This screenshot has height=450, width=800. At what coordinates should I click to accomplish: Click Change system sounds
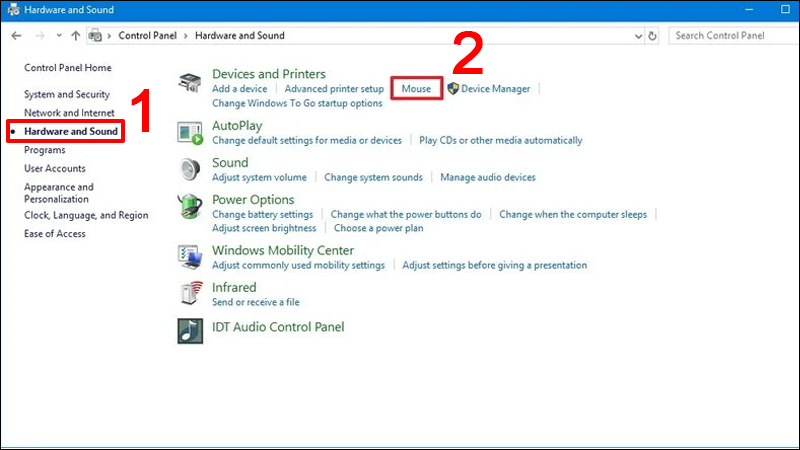pos(373,178)
